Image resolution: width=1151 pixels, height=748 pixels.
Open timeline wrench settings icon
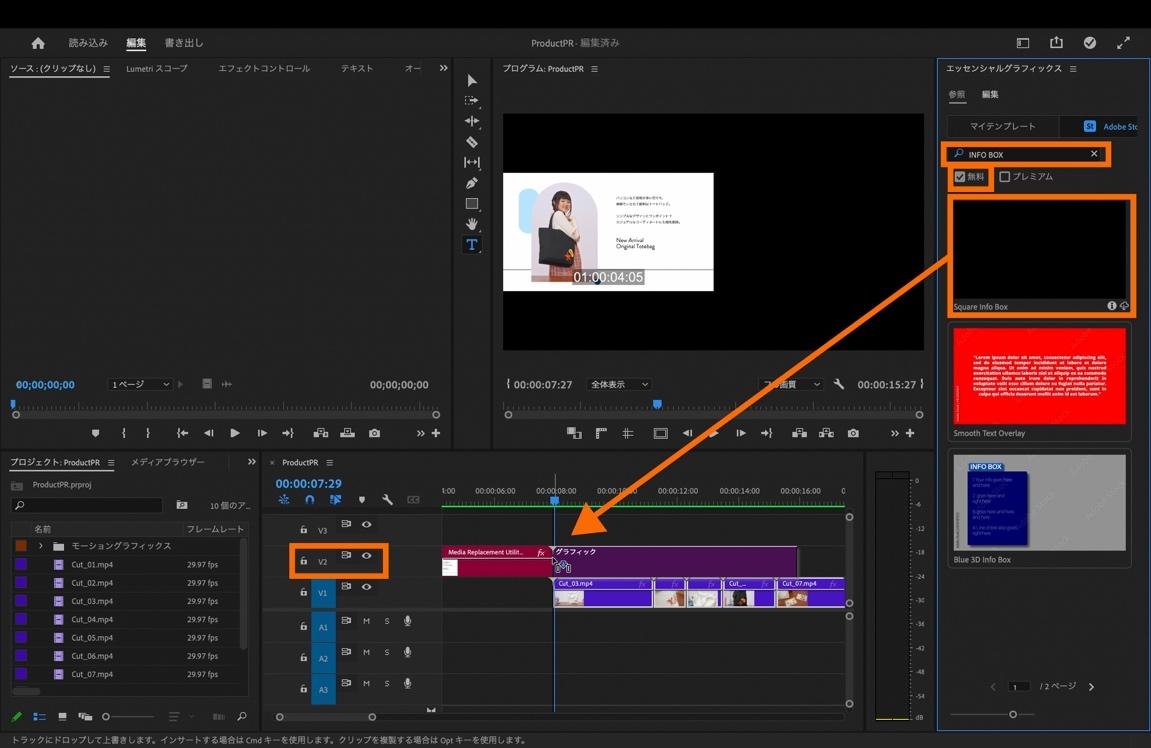[x=387, y=500]
